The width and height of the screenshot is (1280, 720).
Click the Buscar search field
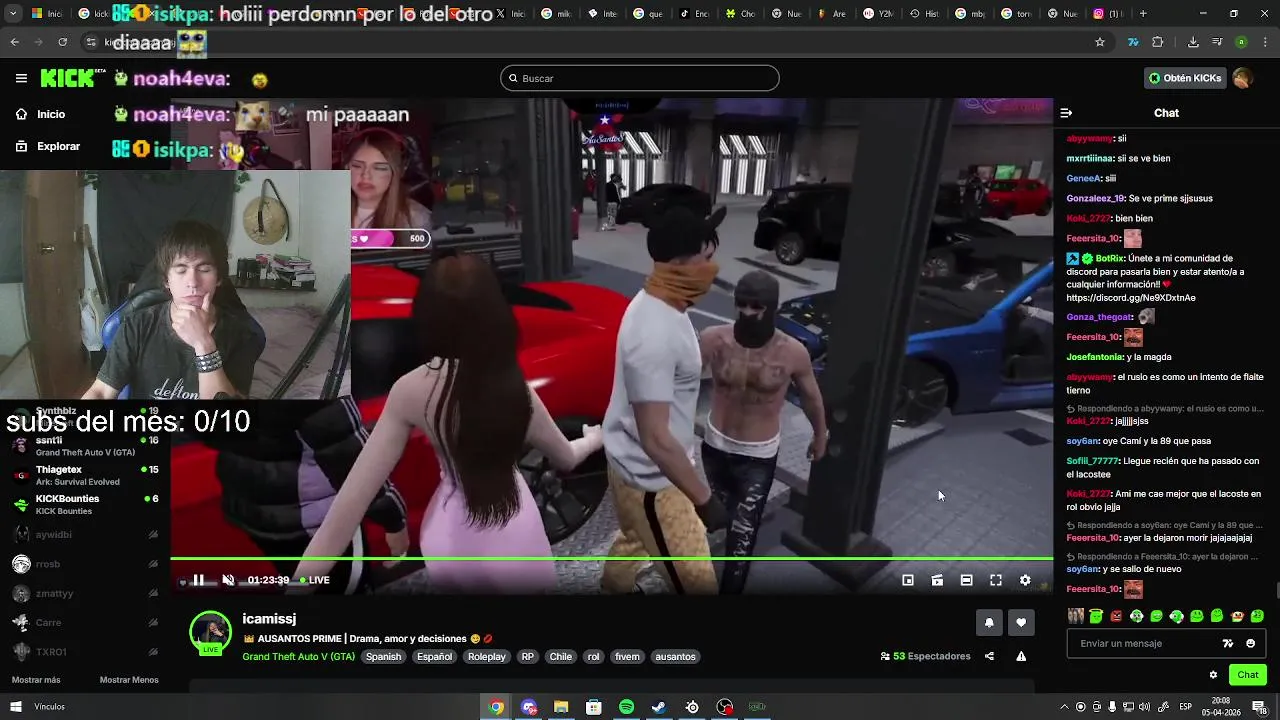(640, 78)
